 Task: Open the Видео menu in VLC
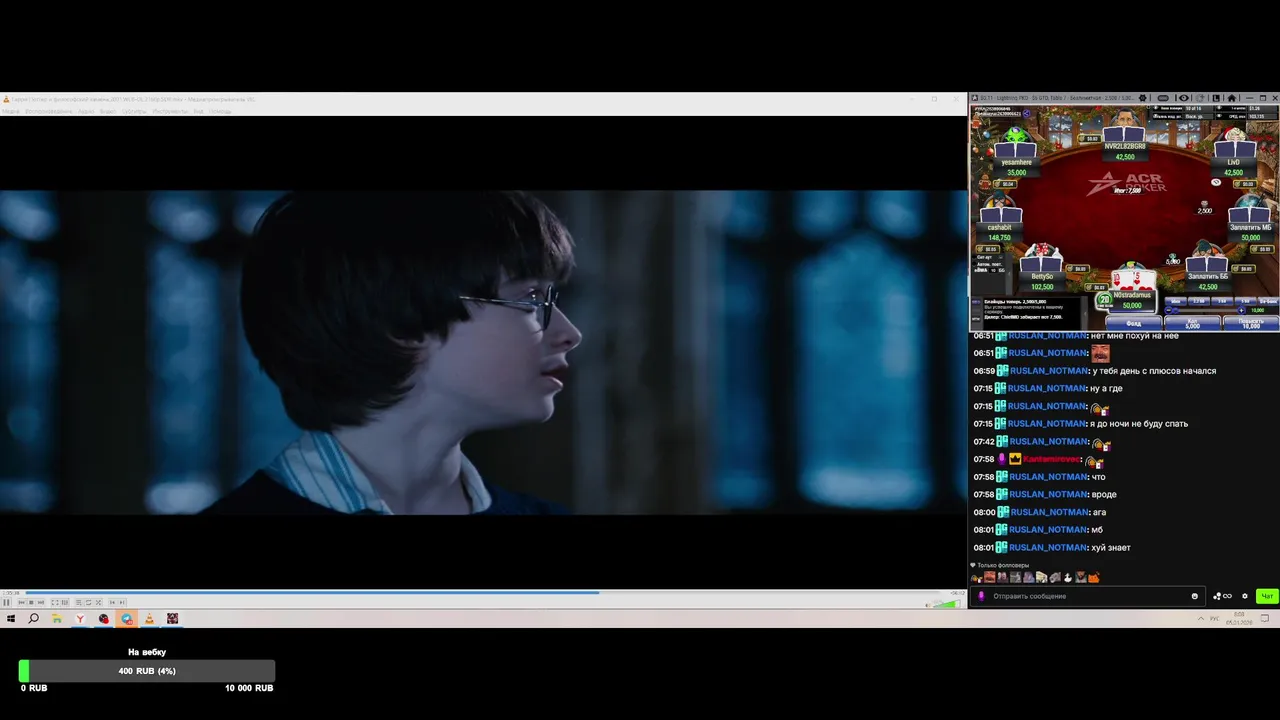[x=108, y=111]
